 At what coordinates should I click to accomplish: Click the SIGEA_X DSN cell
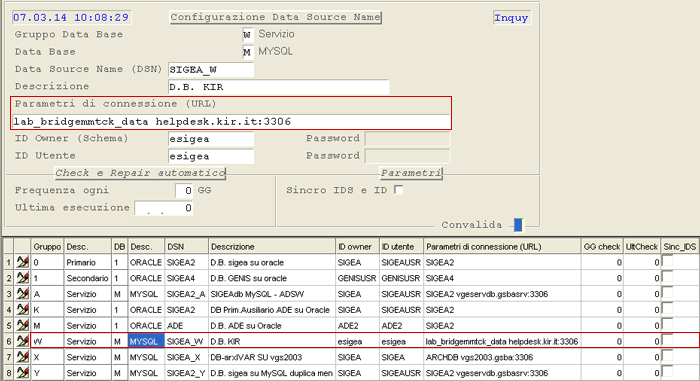186,357
